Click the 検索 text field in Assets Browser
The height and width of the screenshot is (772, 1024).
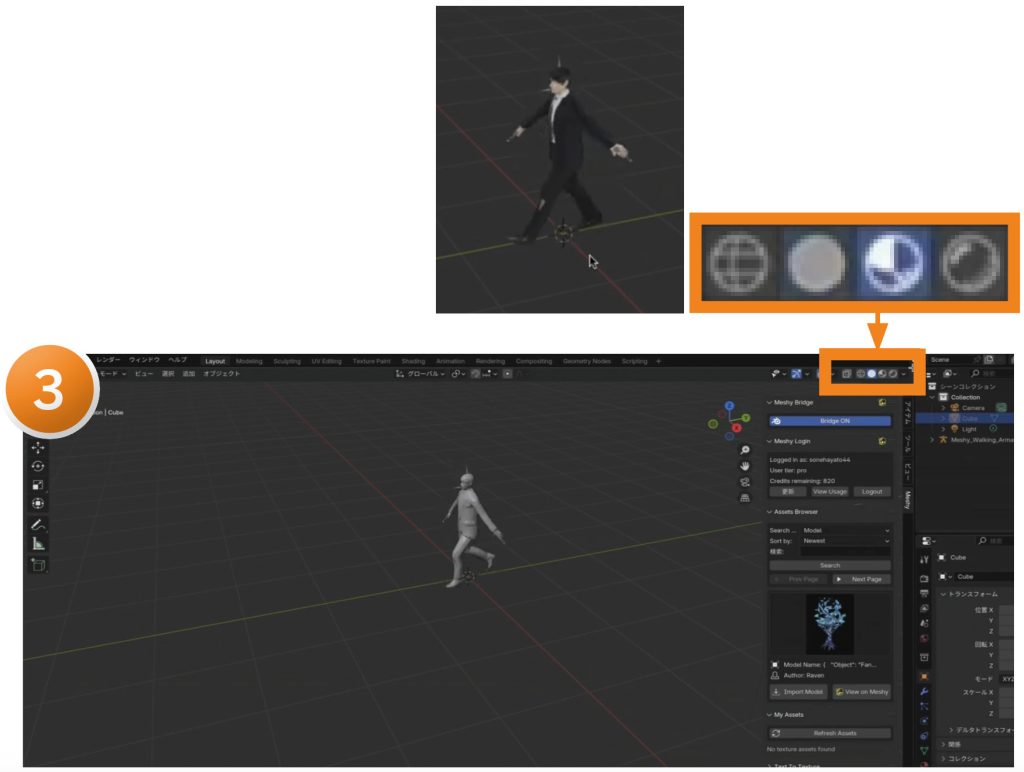[846, 552]
